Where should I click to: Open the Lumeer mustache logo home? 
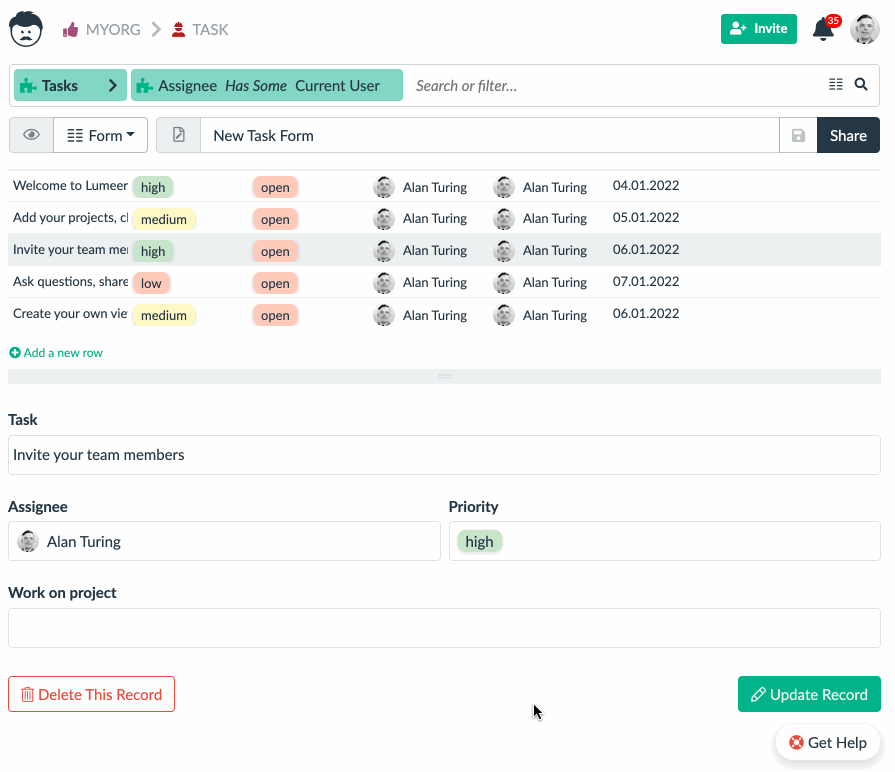[26, 29]
